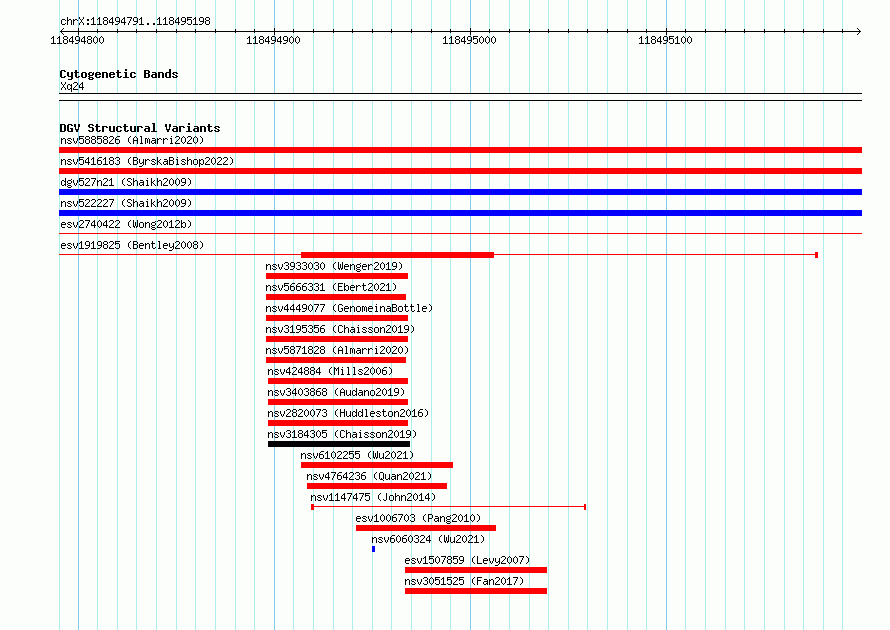Image resolution: width=890 pixels, height=630 pixels.
Task: Select the DGV Structural Variants track title
Action: 140,128
